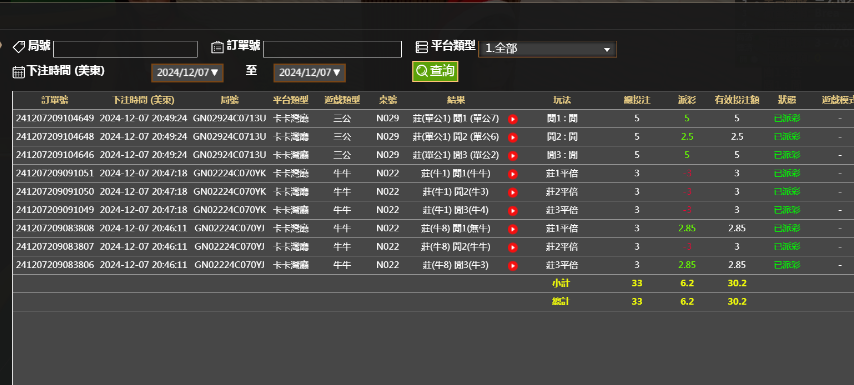
Task: Click the 訂單號 column header
Action: point(55,100)
